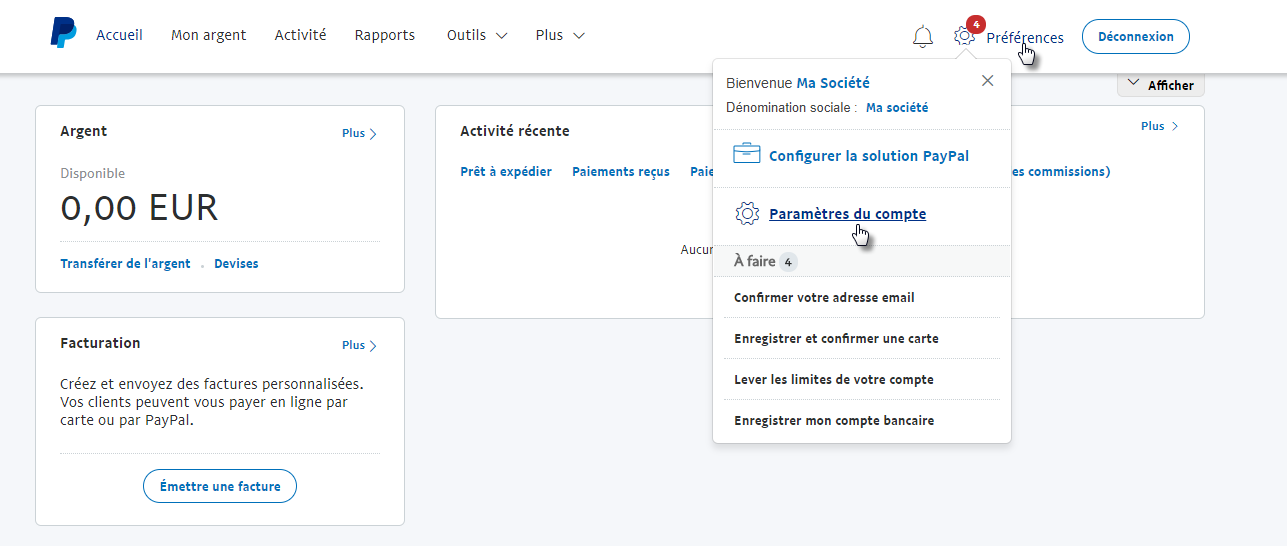1287x546 pixels.
Task: Click the 0,00 EUR balance amount
Action: click(x=139, y=208)
